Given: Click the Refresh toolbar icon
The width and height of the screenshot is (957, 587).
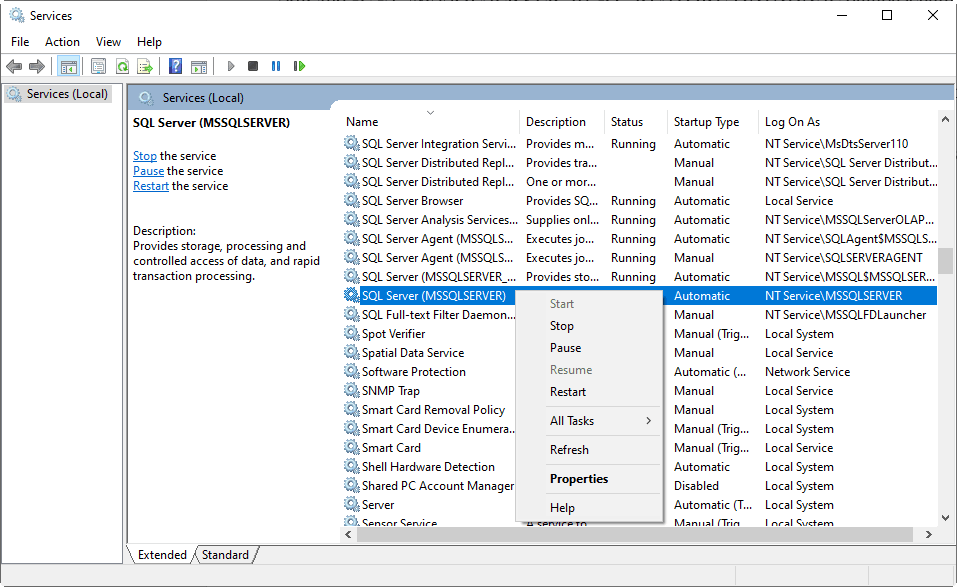Looking at the screenshot, I should click(x=122, y=66).
